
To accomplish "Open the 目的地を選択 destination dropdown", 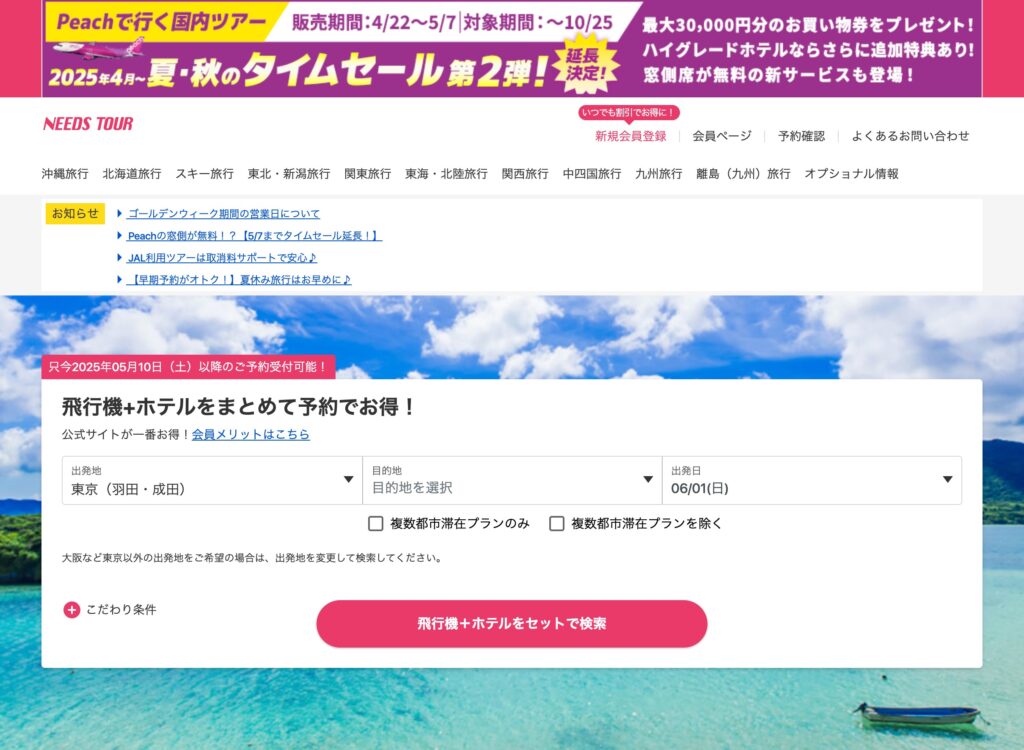I will point(512,480).
